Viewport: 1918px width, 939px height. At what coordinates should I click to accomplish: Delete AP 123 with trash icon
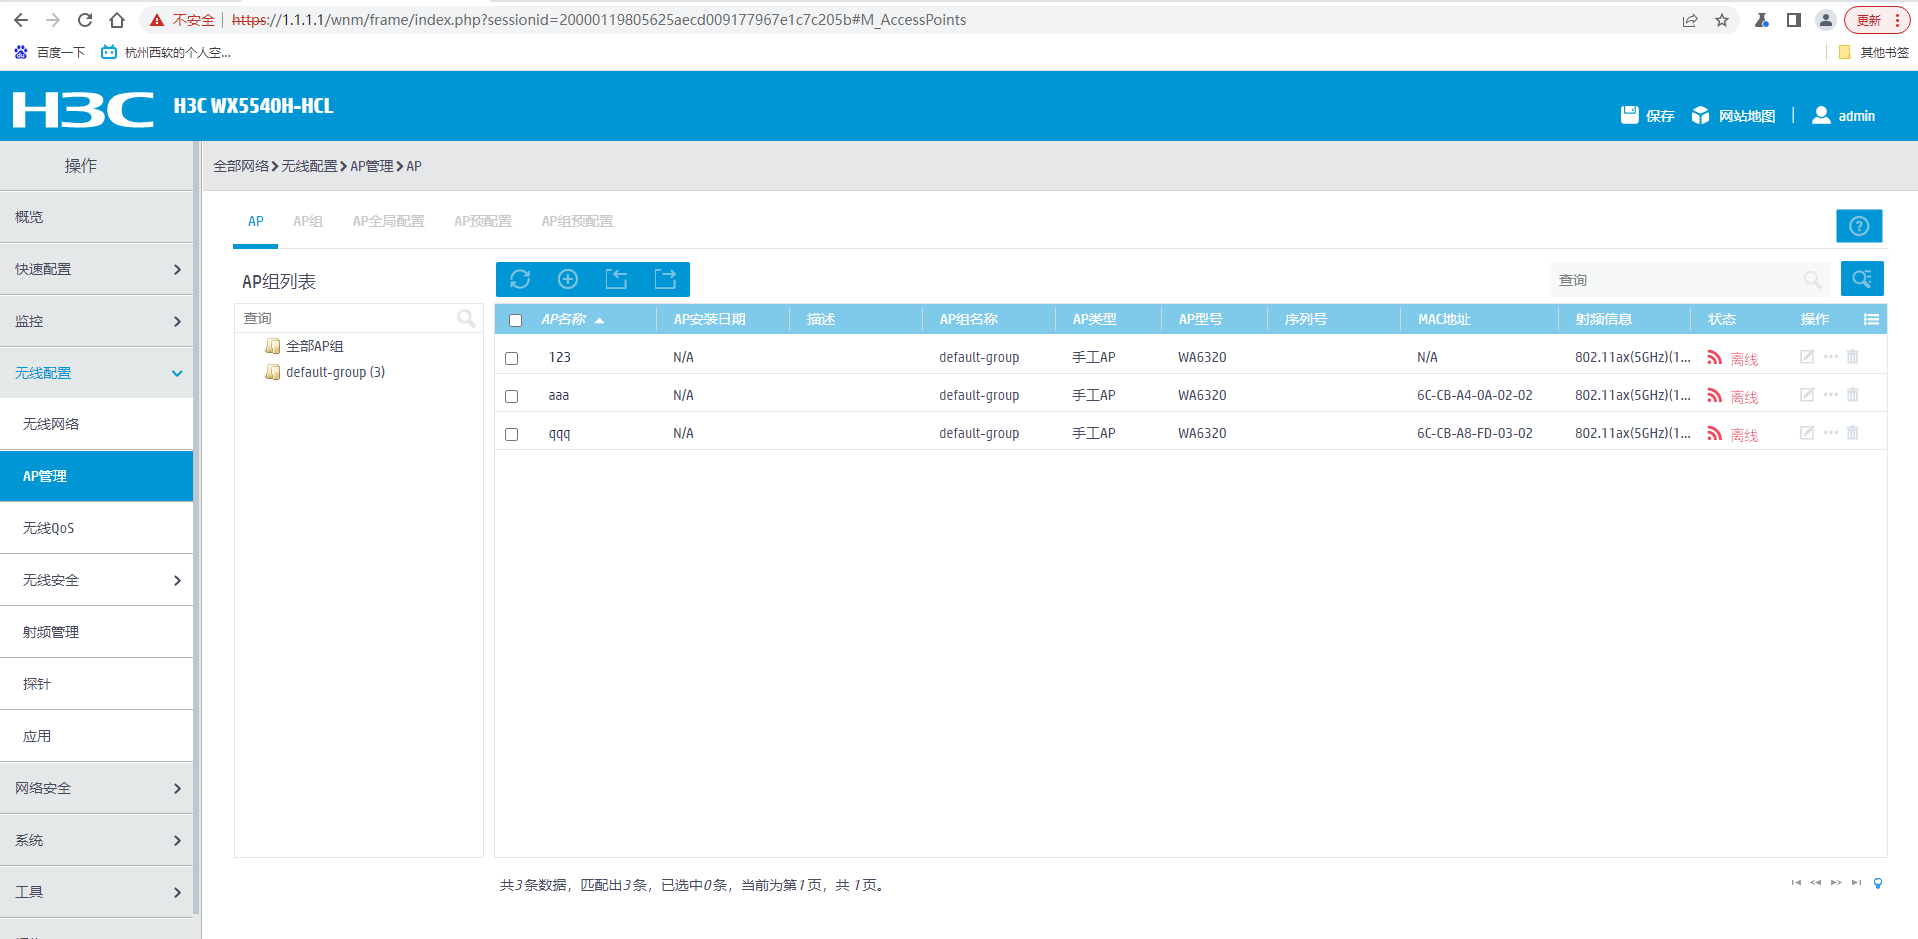coord(1853,357)
